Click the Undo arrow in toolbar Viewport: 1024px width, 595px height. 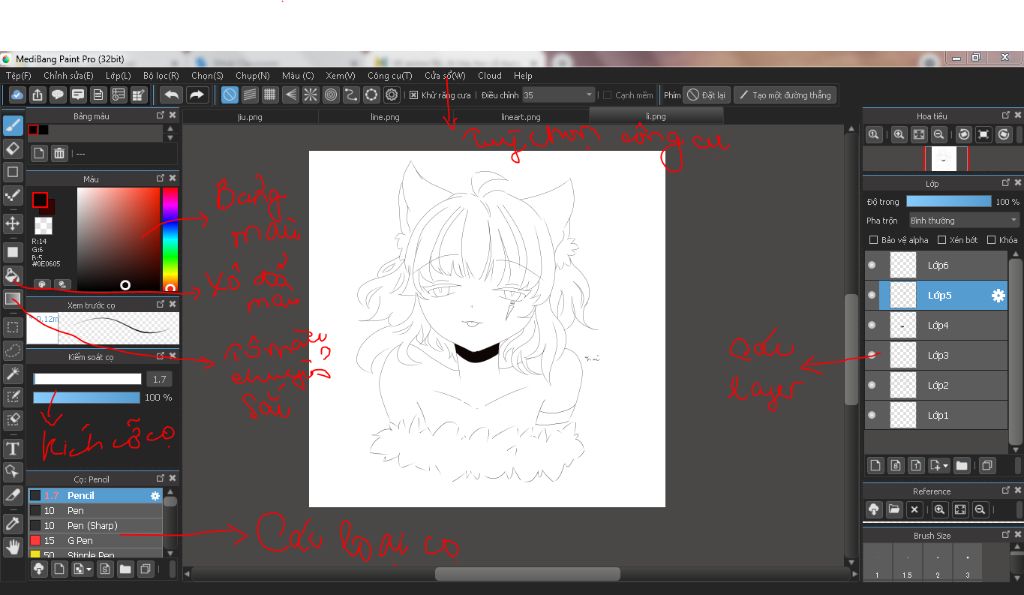171,95
